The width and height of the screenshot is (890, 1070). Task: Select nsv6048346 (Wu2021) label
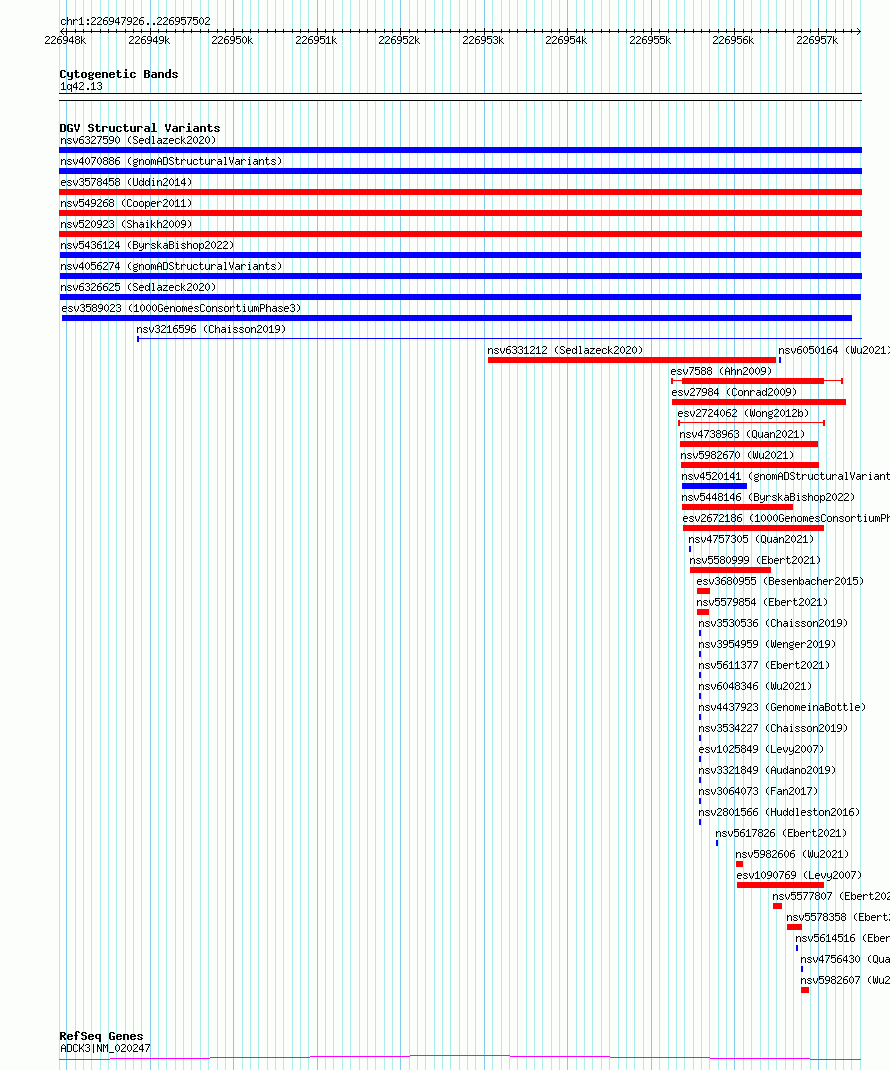[x=756, y=686]
